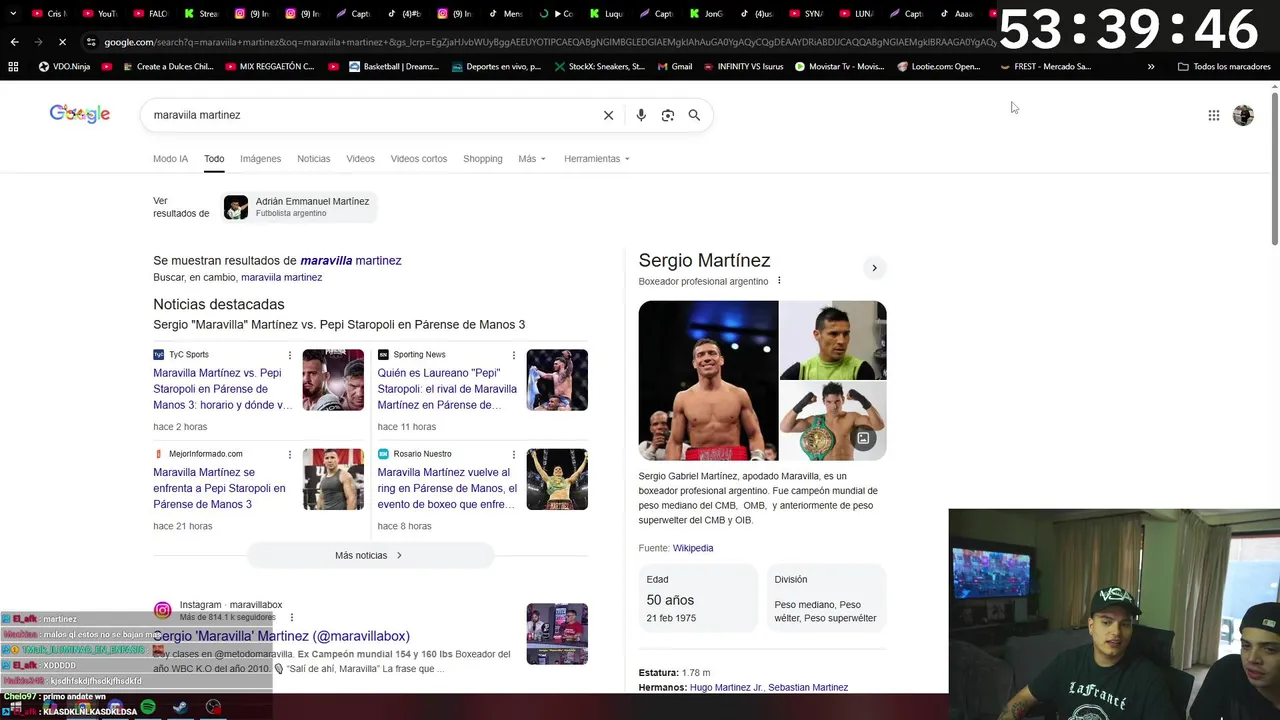Open the FREST - Mercado bookmark
Screen dimensions: 1280x720
[x=1045, y=67]
